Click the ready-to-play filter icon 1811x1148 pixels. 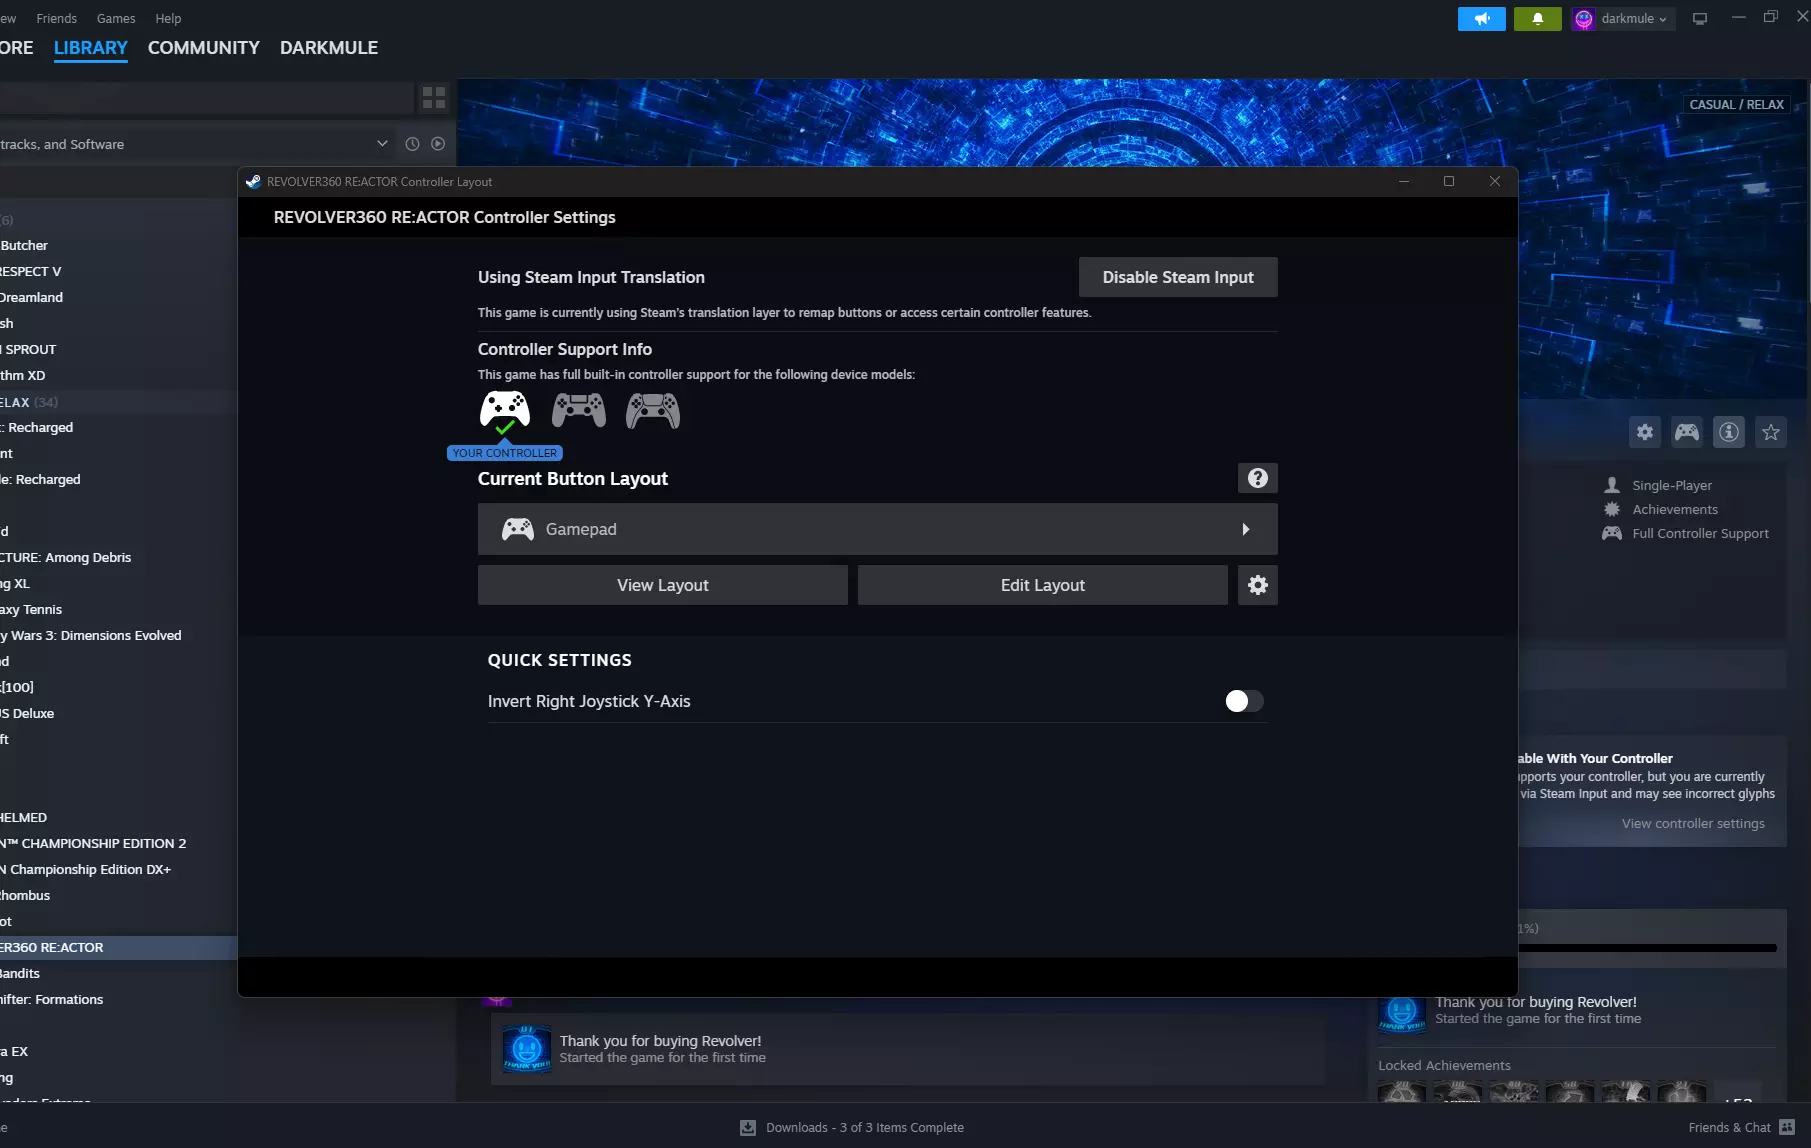438,144
